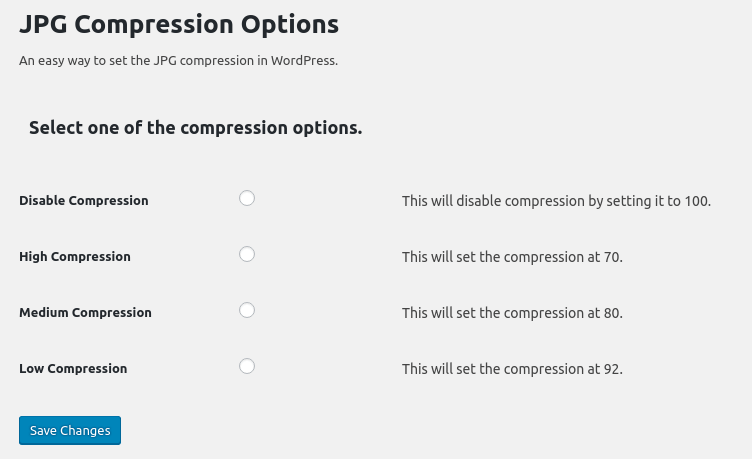Click the Save Changes button
The width and height of the screenshot is (752, 459).
70,430
